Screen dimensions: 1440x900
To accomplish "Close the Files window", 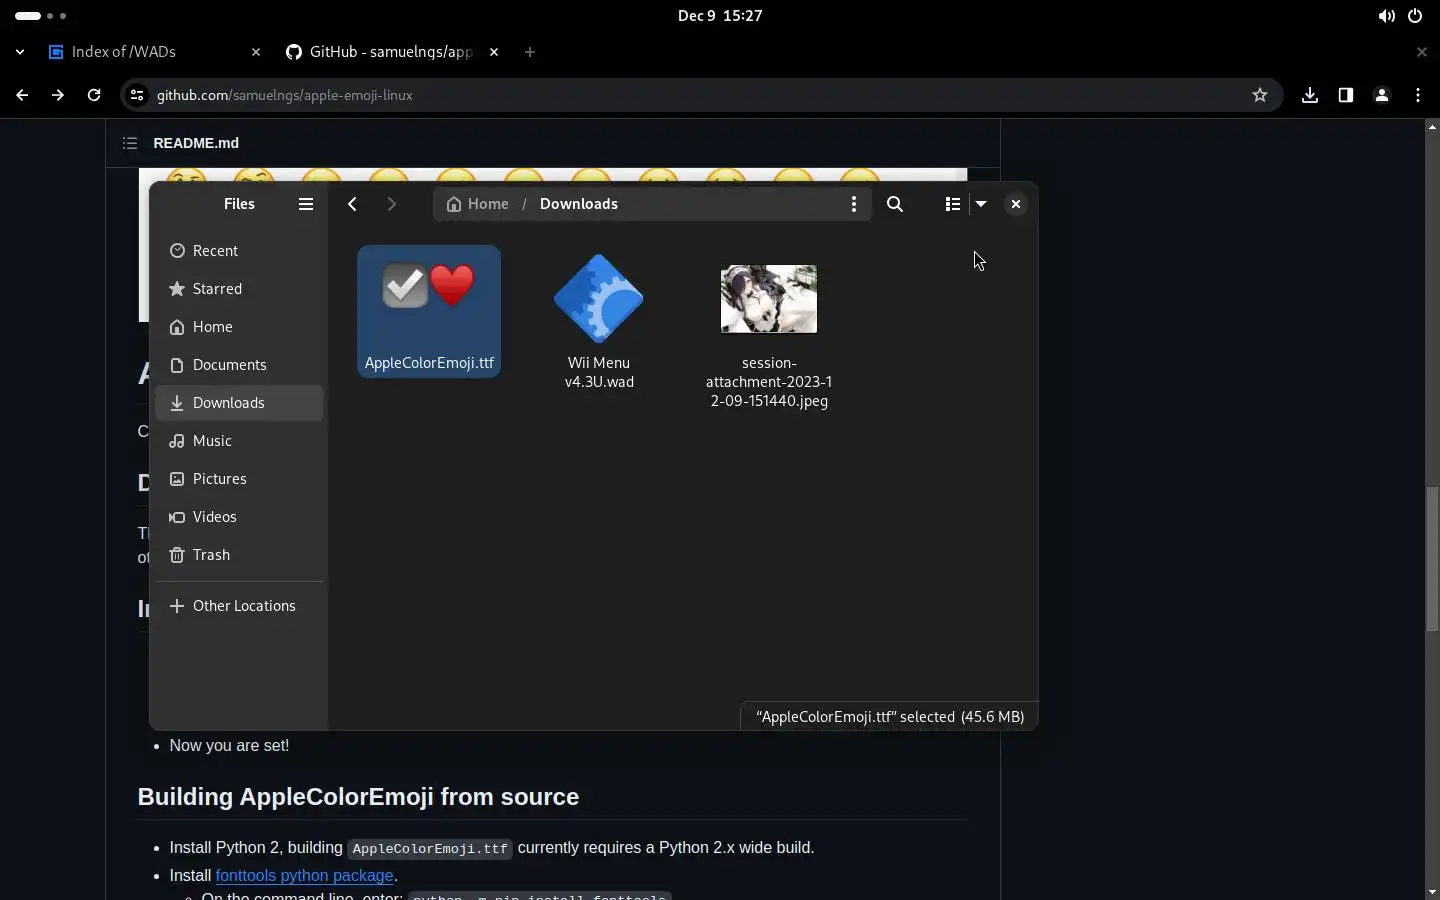I will [x=1015, y=204].
